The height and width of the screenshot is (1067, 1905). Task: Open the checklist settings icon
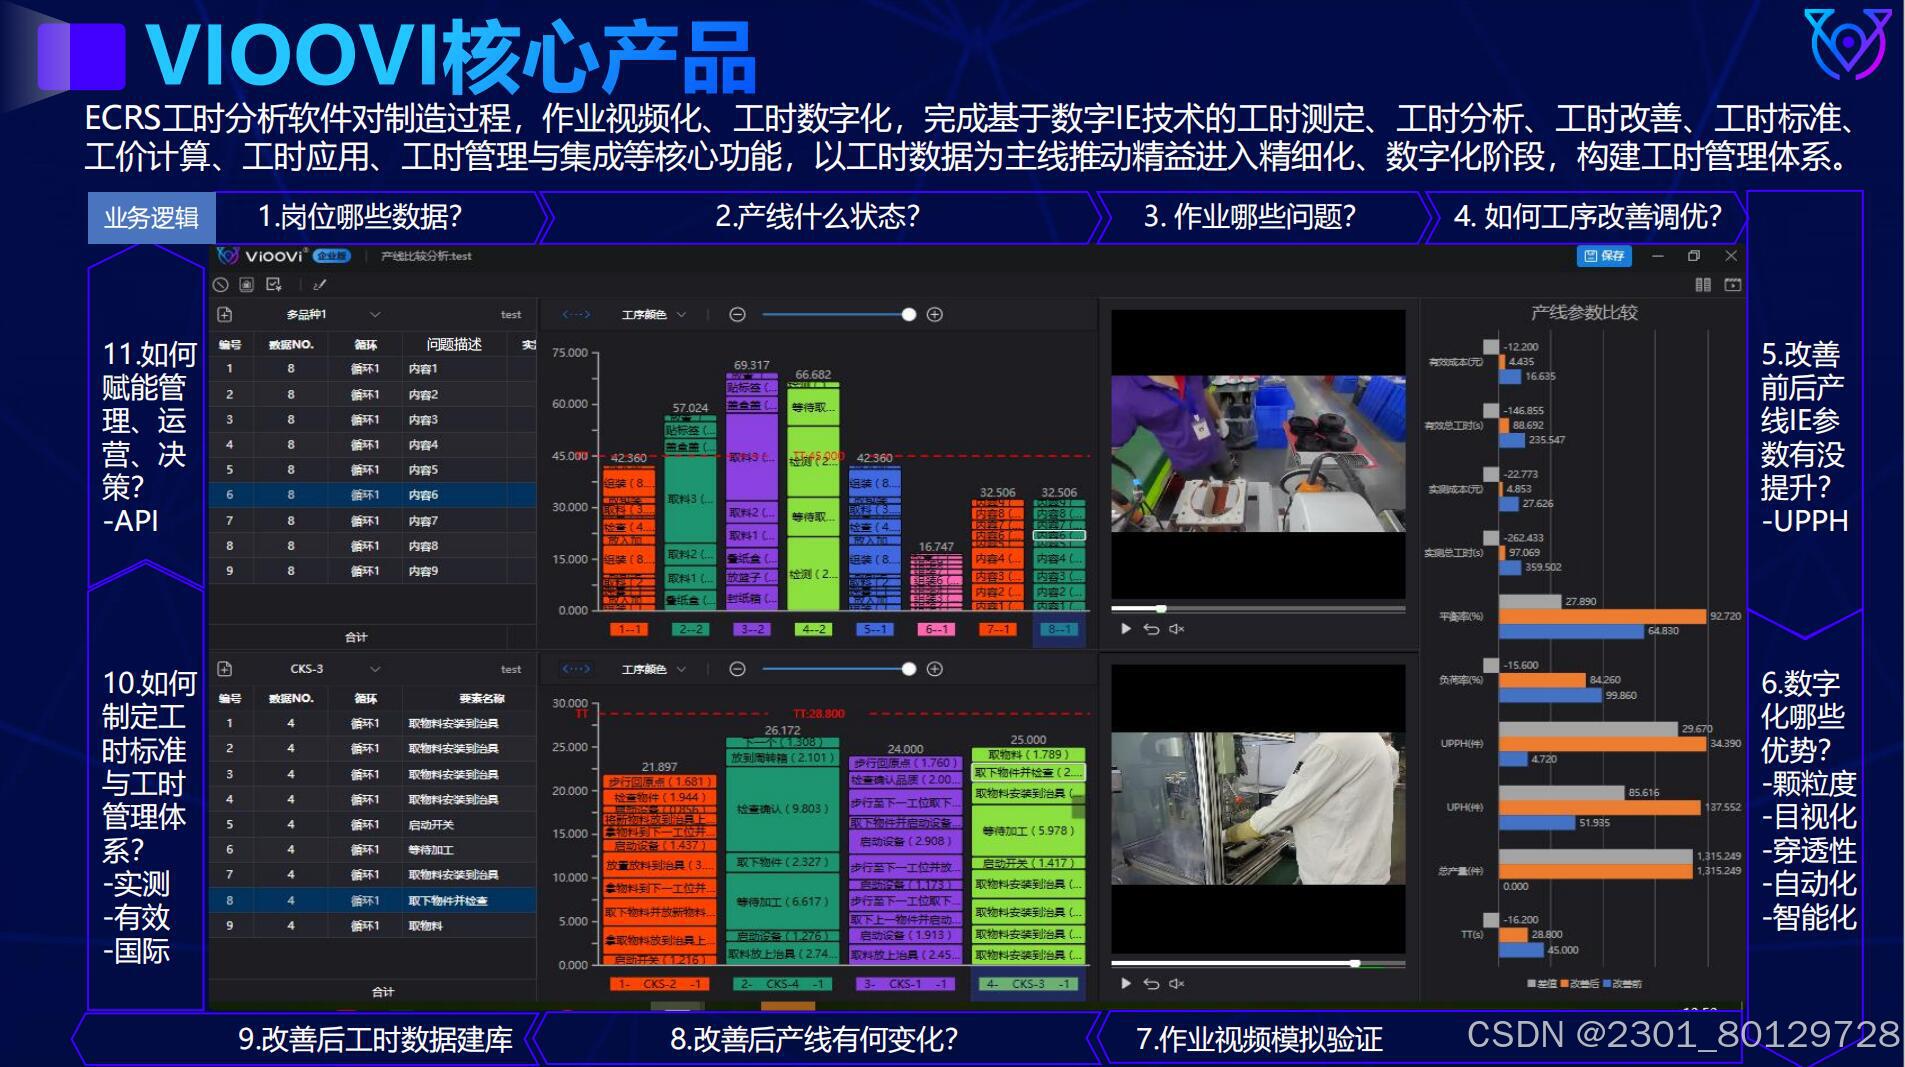click(273, 285)
